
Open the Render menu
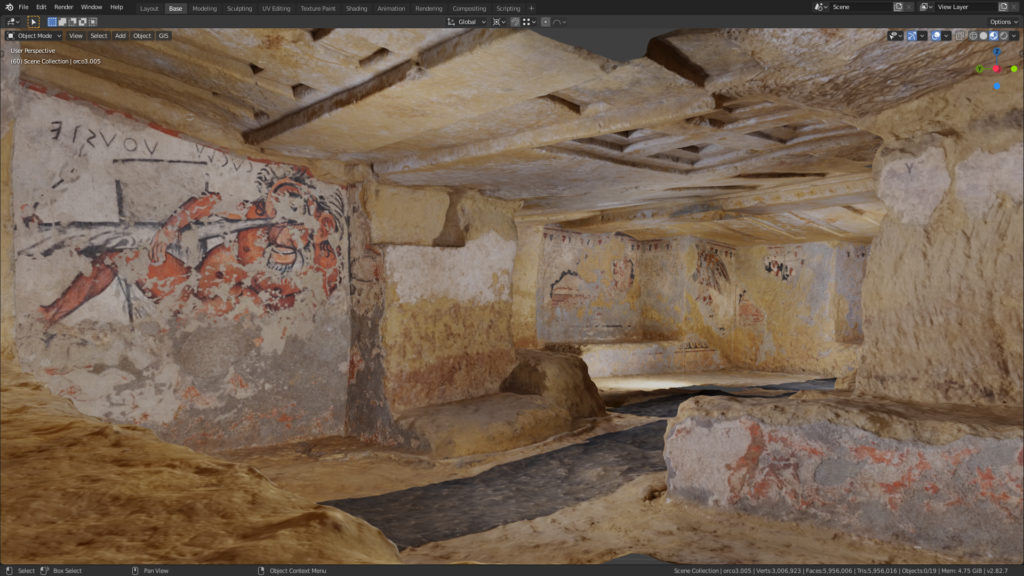click(x=63, y=7)
